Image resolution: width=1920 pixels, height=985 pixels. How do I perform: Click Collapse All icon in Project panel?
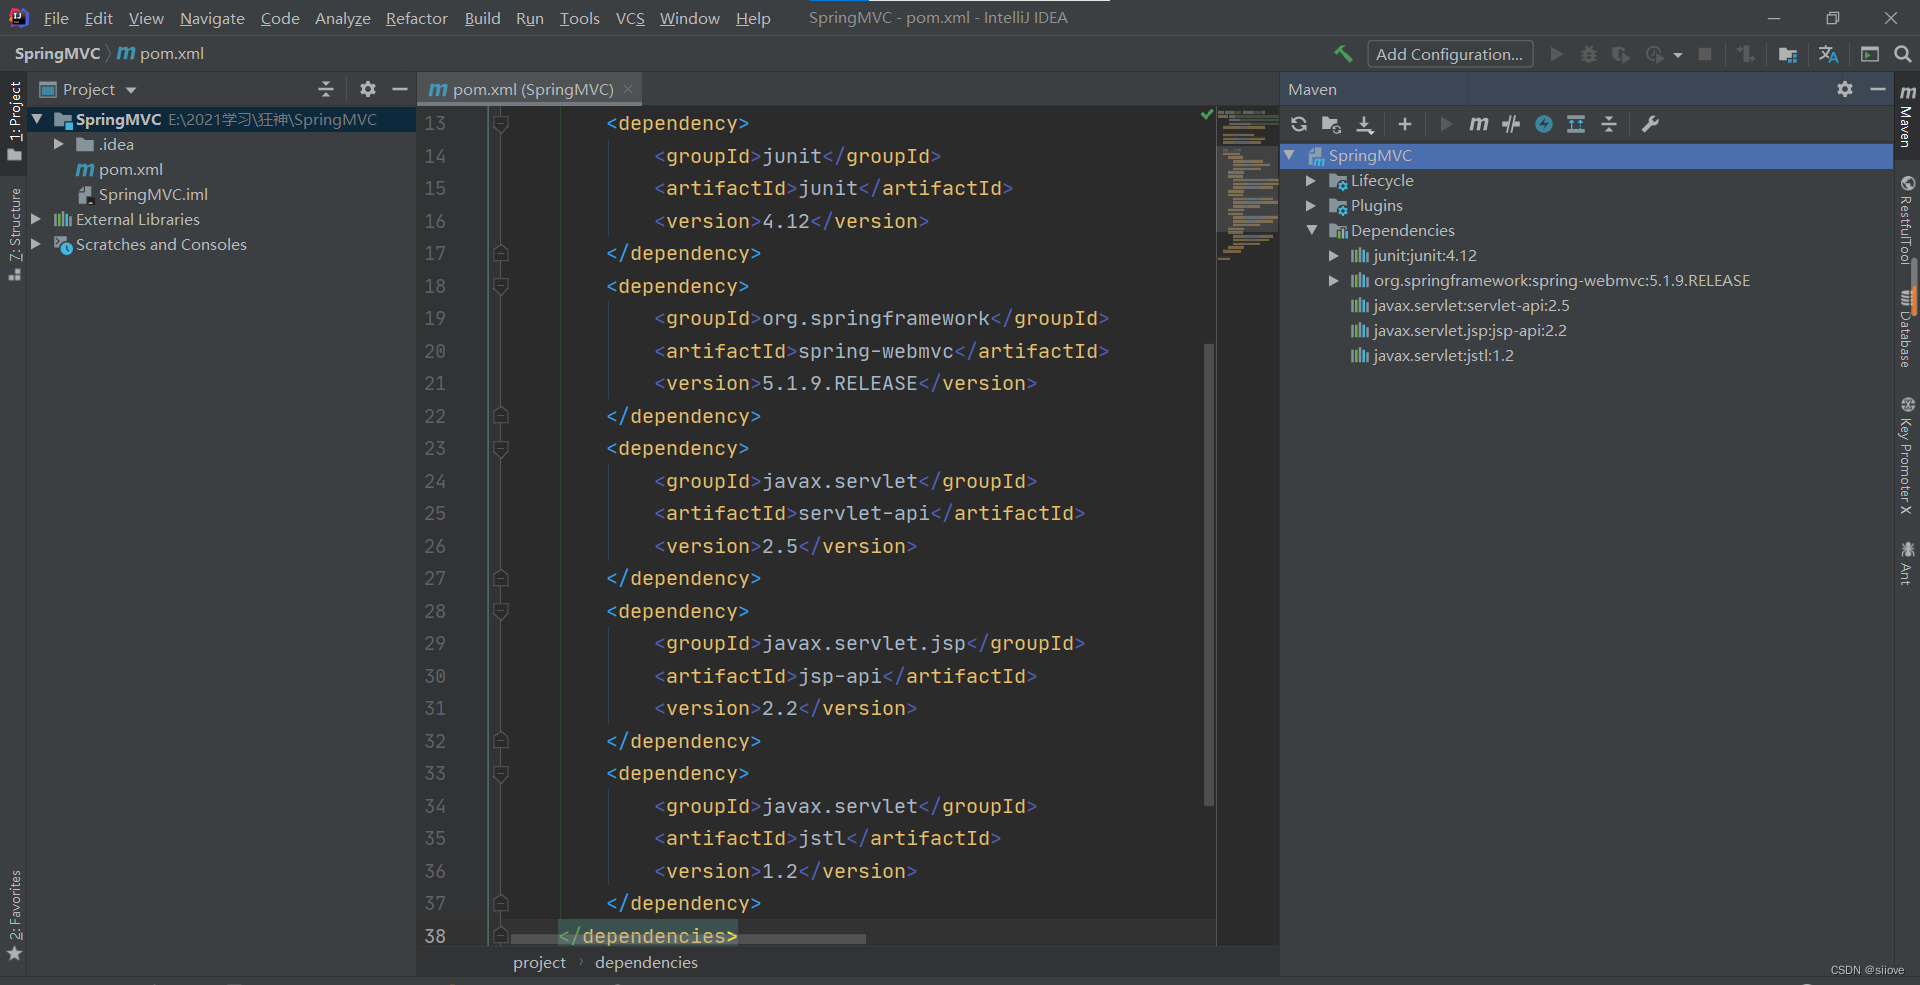coord(326,89)
